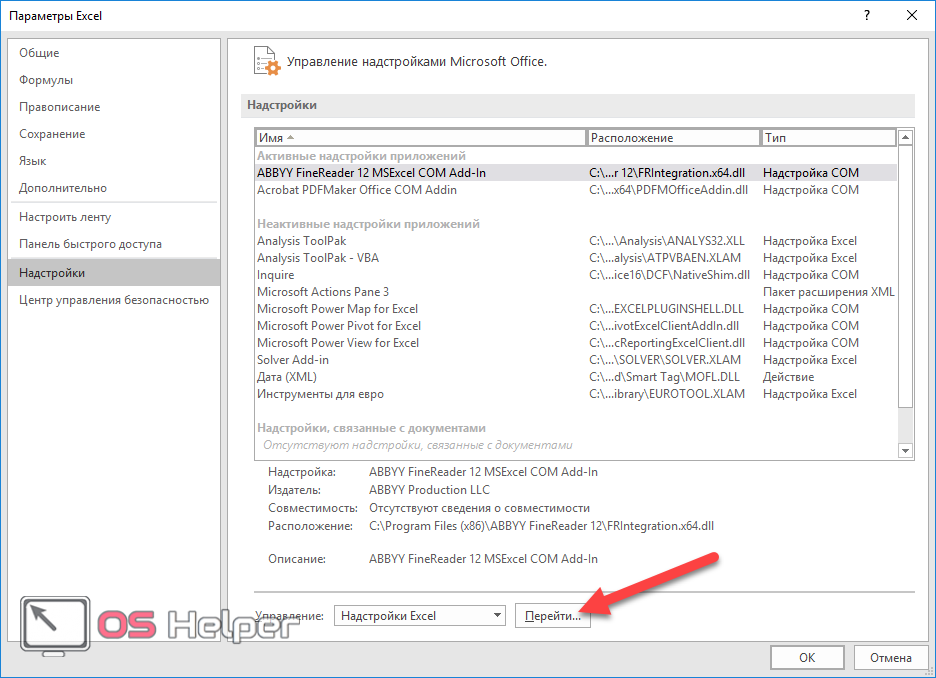Sort add-ins by Имя column header
This screenshot has width=936, height=678.
pos(420,138)
